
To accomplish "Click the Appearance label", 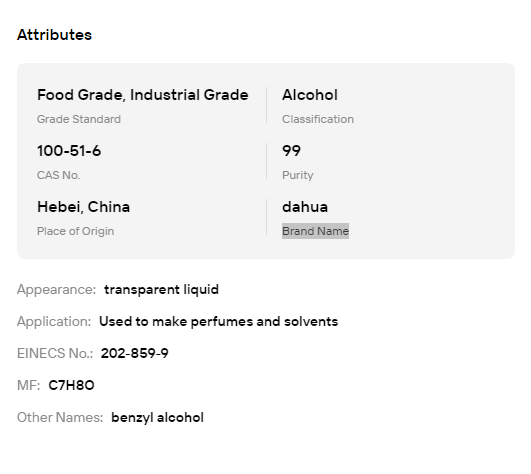I will pyautogui.click(x=57, y=290).
